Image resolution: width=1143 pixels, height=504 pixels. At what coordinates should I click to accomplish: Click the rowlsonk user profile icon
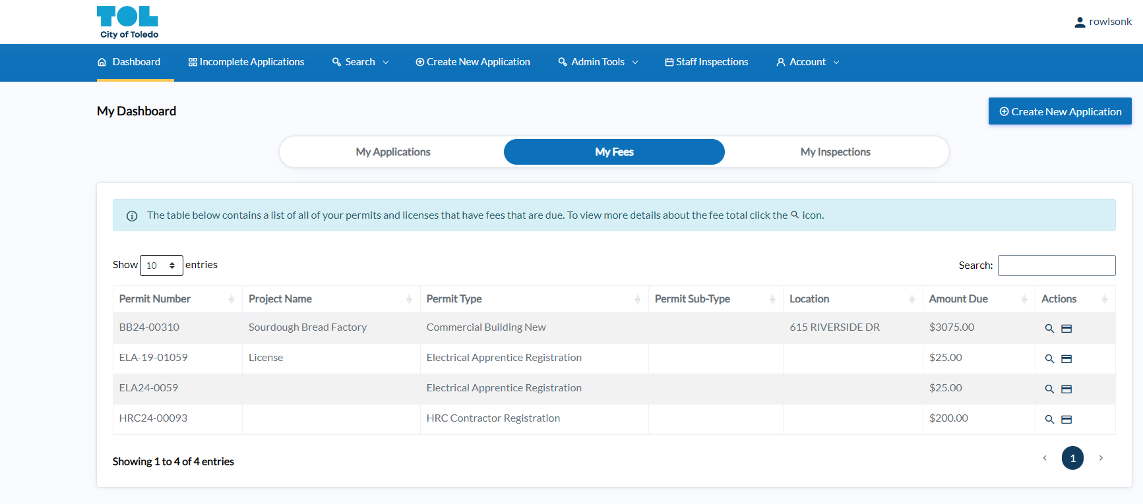click(1080, 22)
